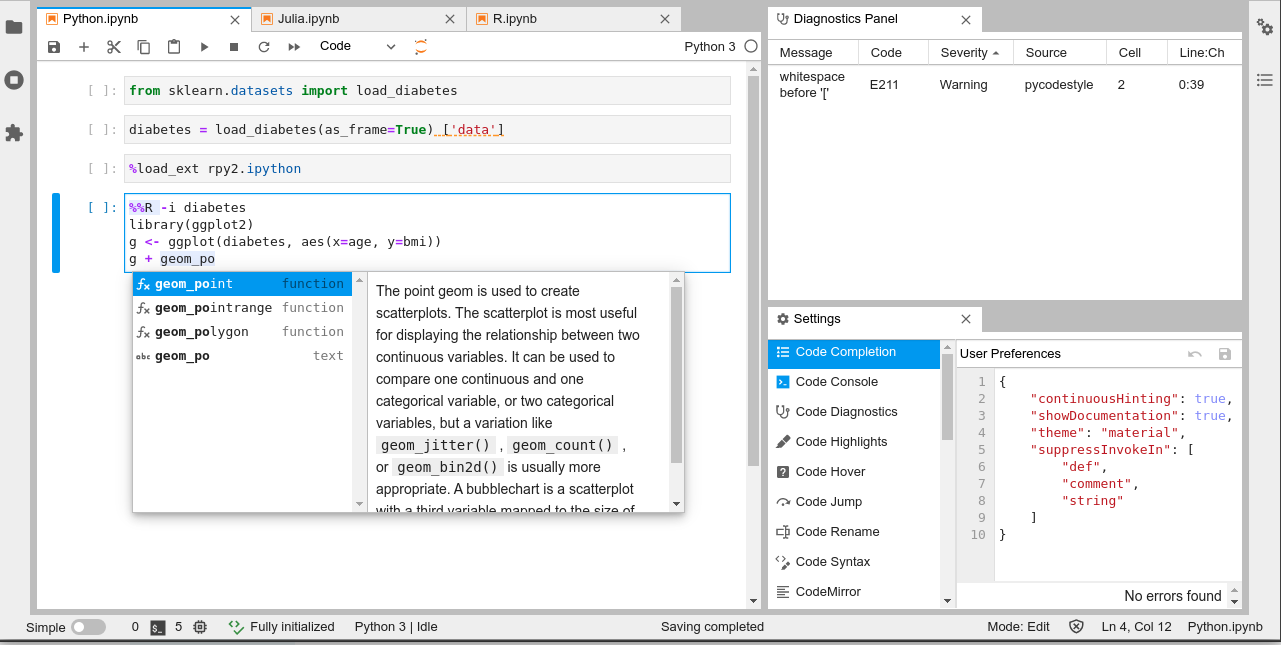The width and height of the screenshot is (1281, 645).
Task: Click the Python 3 kernel name button
Action: [x=710, y=46]
